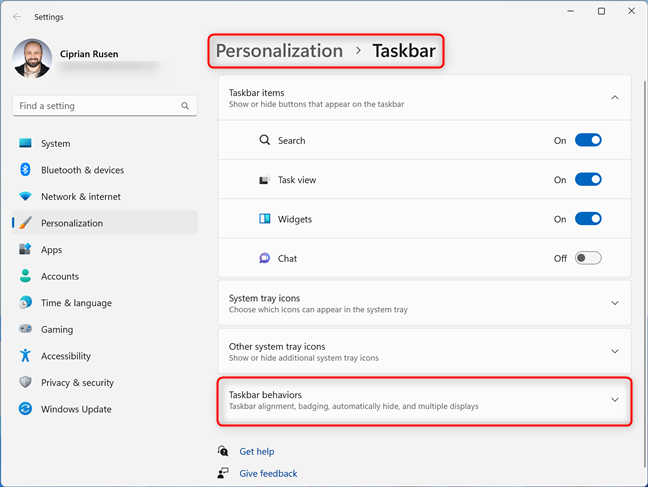Click the Give feedback link
This screenshot has width=648, height=487.
point(268,473)
